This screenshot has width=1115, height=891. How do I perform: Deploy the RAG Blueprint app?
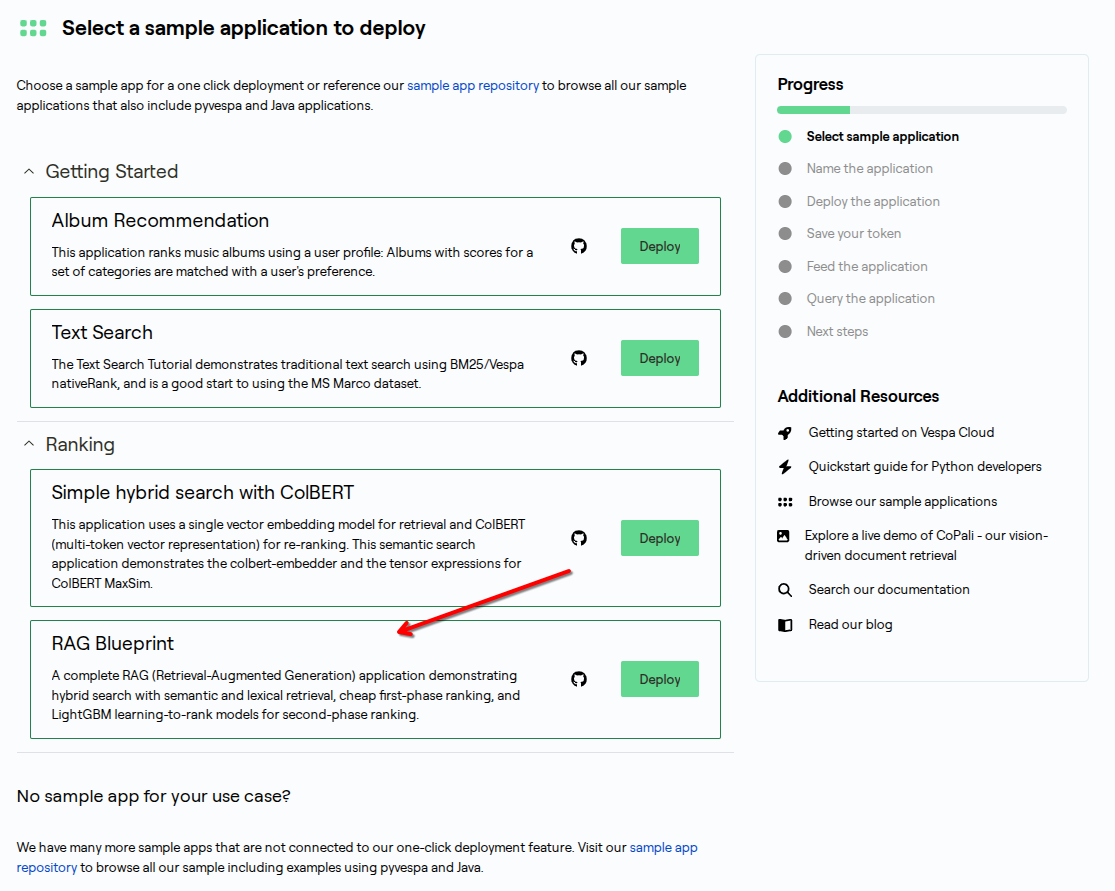659,679
